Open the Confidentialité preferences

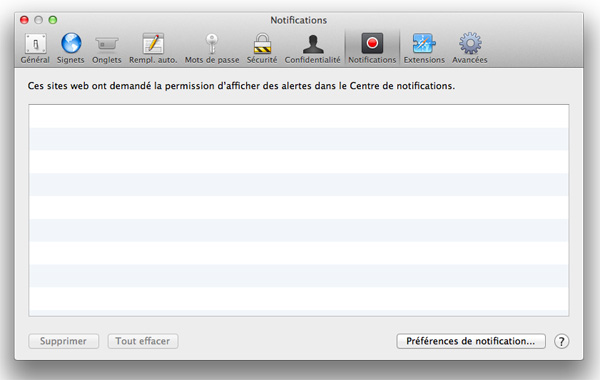click(313, 48)
